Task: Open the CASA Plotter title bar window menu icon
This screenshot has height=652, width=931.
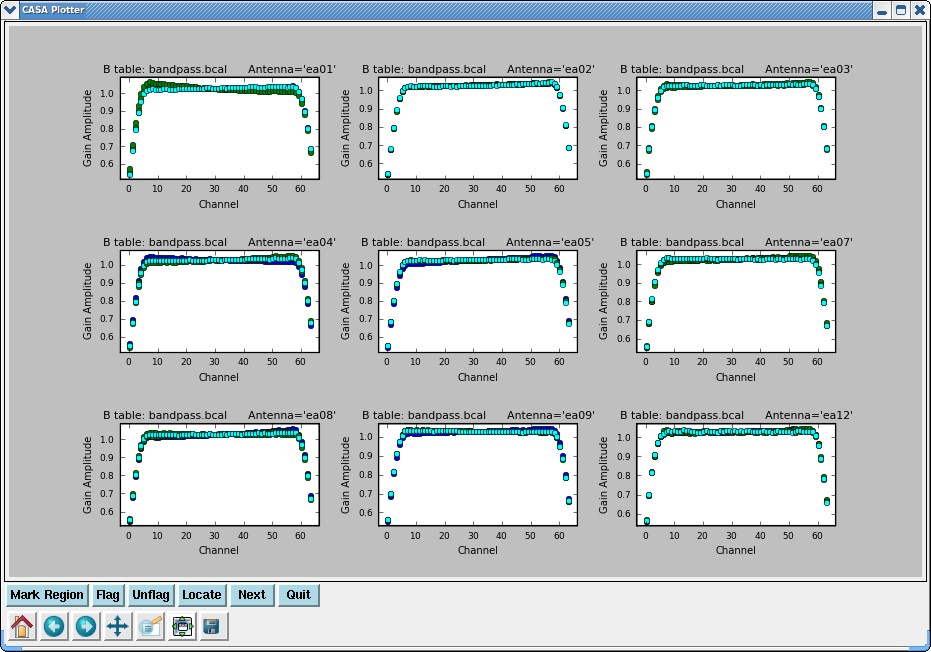Action: tap(11, 10)
